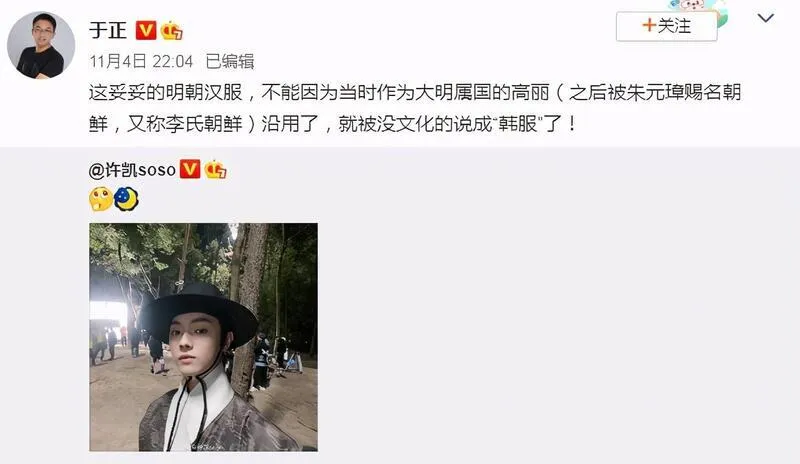Click the quoted word 韩服 in the post
This screenshot has height=464, width=800.
[517, 124]
